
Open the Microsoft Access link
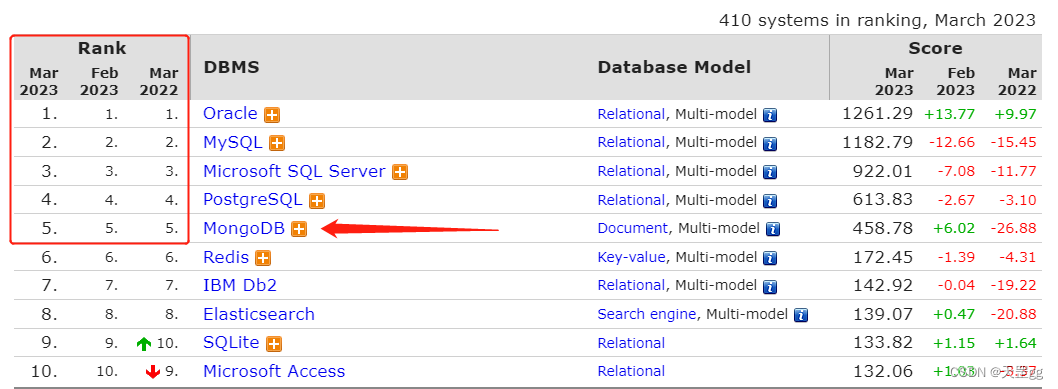click(274, 371)
